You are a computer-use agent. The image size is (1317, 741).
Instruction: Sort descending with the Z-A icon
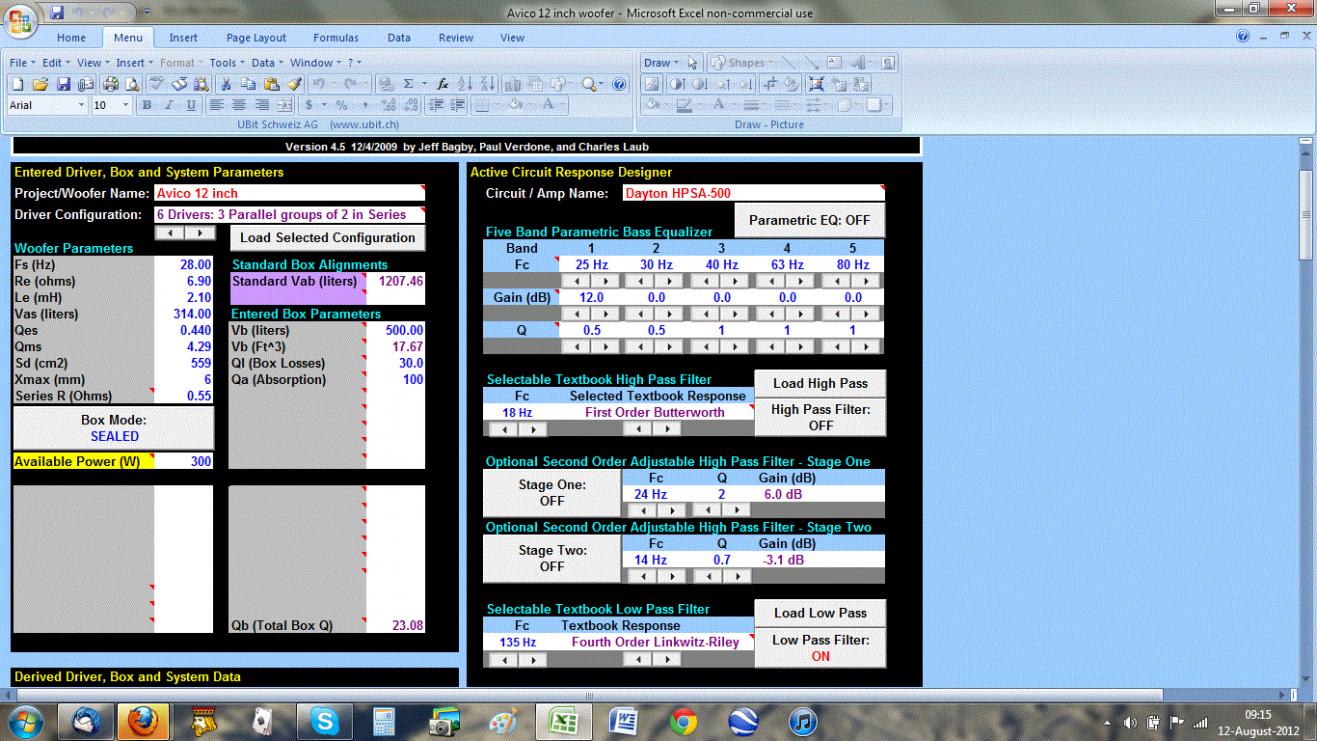[x=487, y=84]
